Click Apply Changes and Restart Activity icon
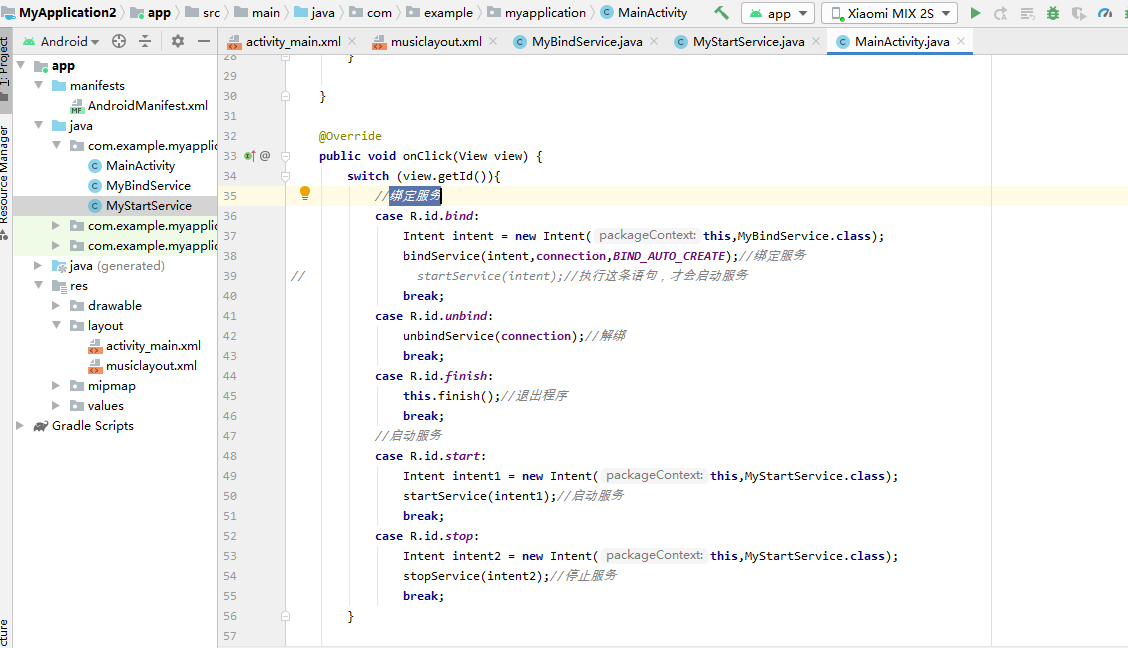The image size is (1128, 648). click(1001, 13)
